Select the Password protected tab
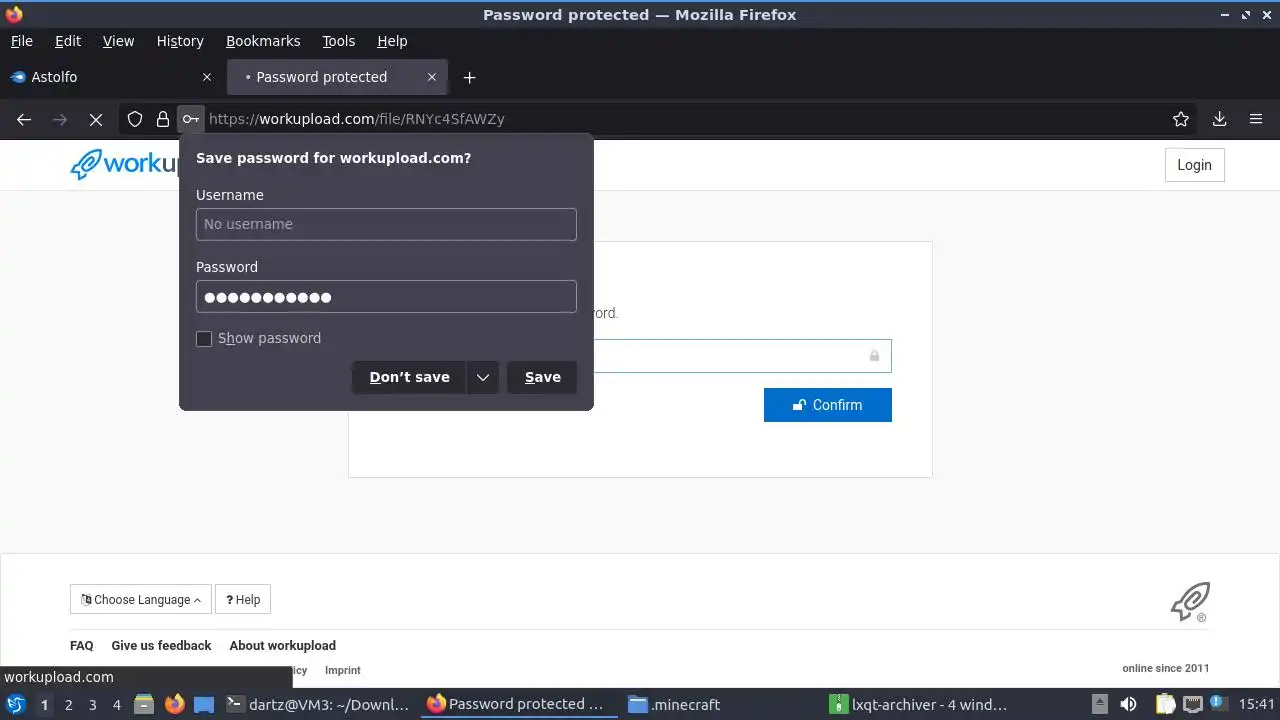 [337, 77]
